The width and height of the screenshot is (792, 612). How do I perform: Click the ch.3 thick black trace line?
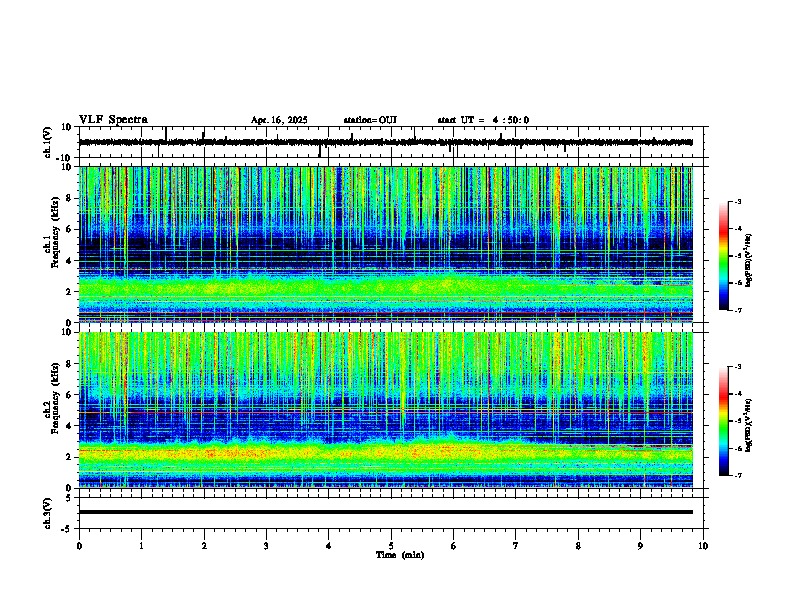pos(386,512)
